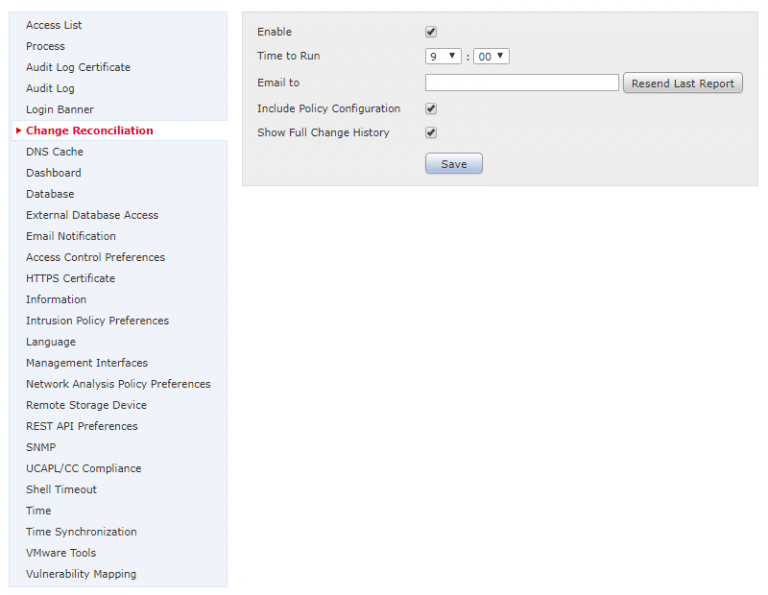This screenshot has width=768, height=595.
Task: Select External Database Access
Action: tap(92, 215)
